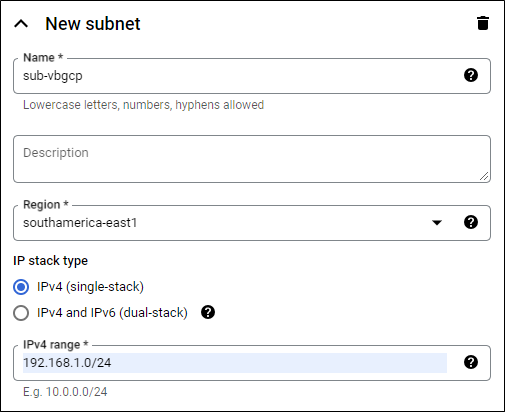Select the IPv4 and IPv6 (dual-stack) radio button
Image resolution: width=505 pixels, height=412 pixels.
(x=21, y=313)
